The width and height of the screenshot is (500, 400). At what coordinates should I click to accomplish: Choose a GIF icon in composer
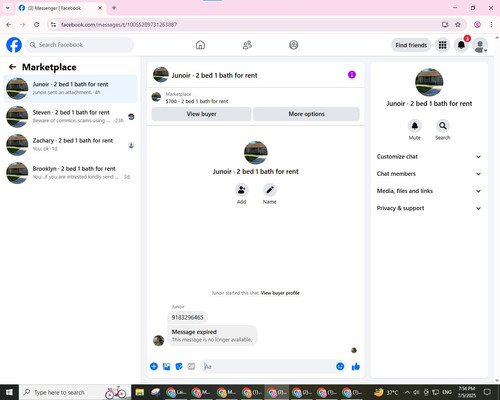point(191,367)
